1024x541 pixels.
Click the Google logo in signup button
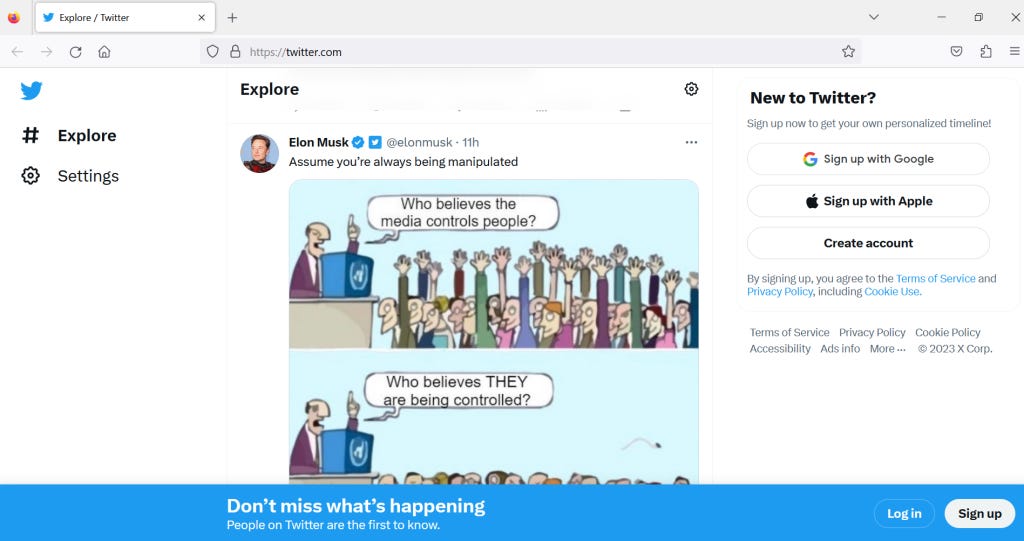pos(810,159)
